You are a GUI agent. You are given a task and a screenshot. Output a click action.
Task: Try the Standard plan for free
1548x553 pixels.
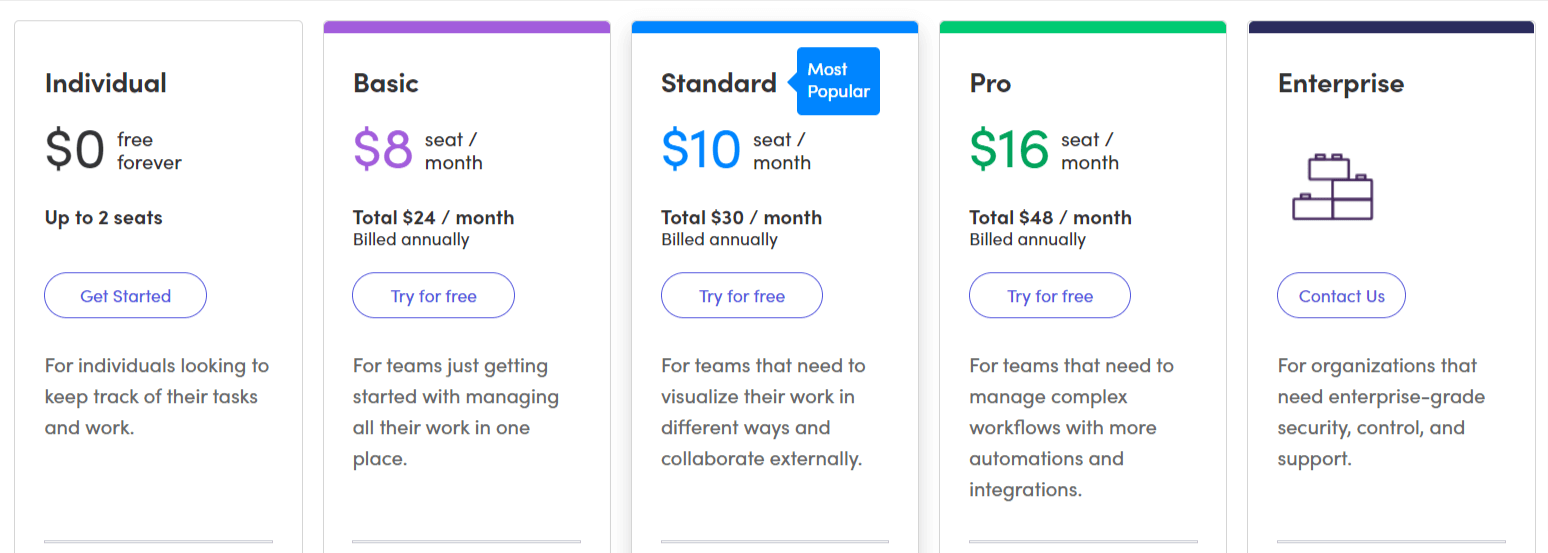click(742, 296)
